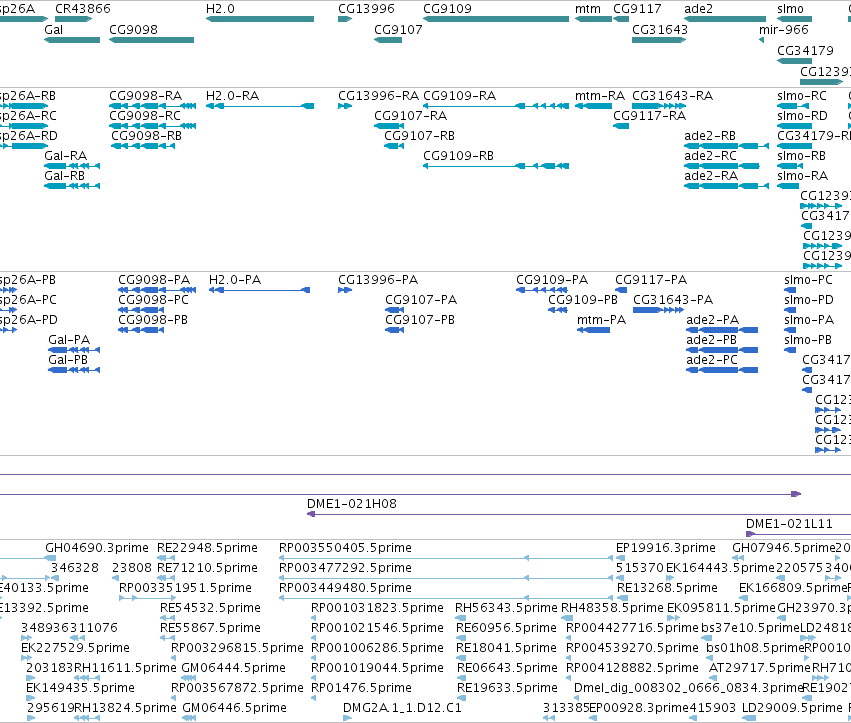Image resolution: width=851 pixels, height=723 pixels.
Task: Select EST RP003550405.5prime
Action: click(x=446, y=558)
